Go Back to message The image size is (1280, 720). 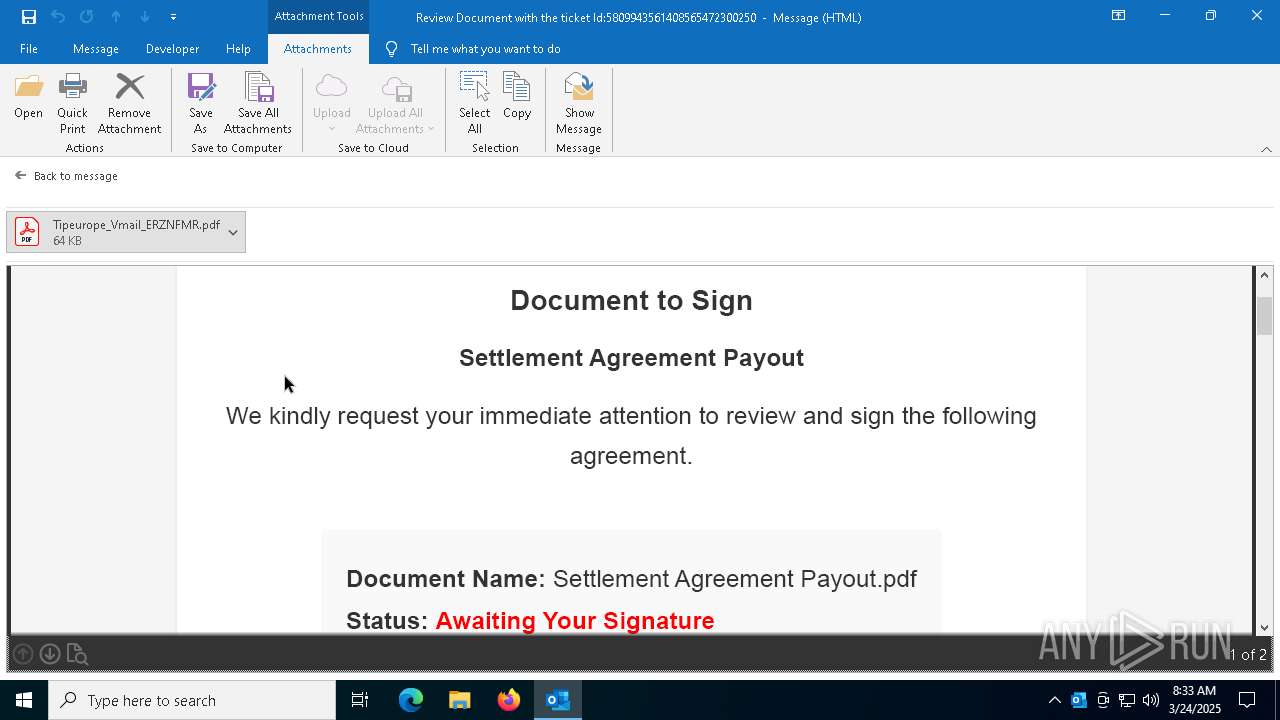click(67, 176)
